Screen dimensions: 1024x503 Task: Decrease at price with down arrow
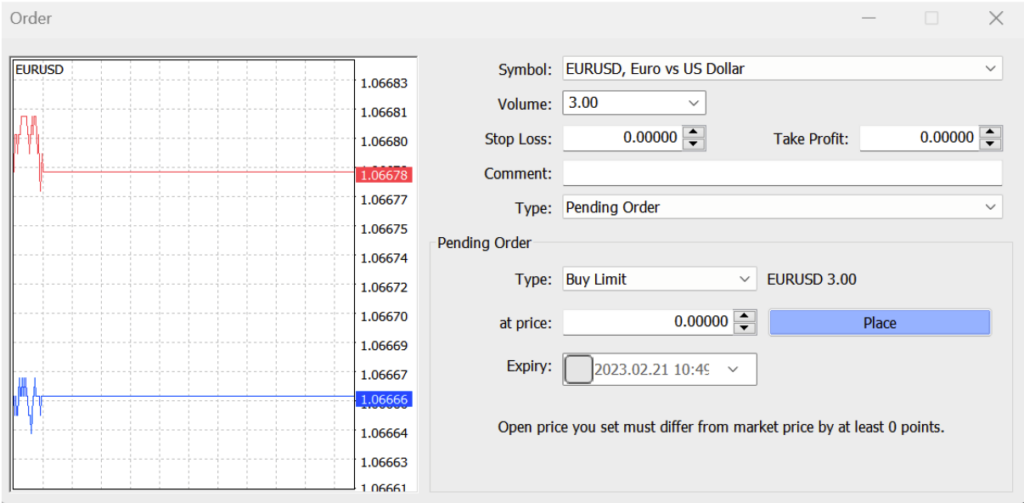click(745, 328)
